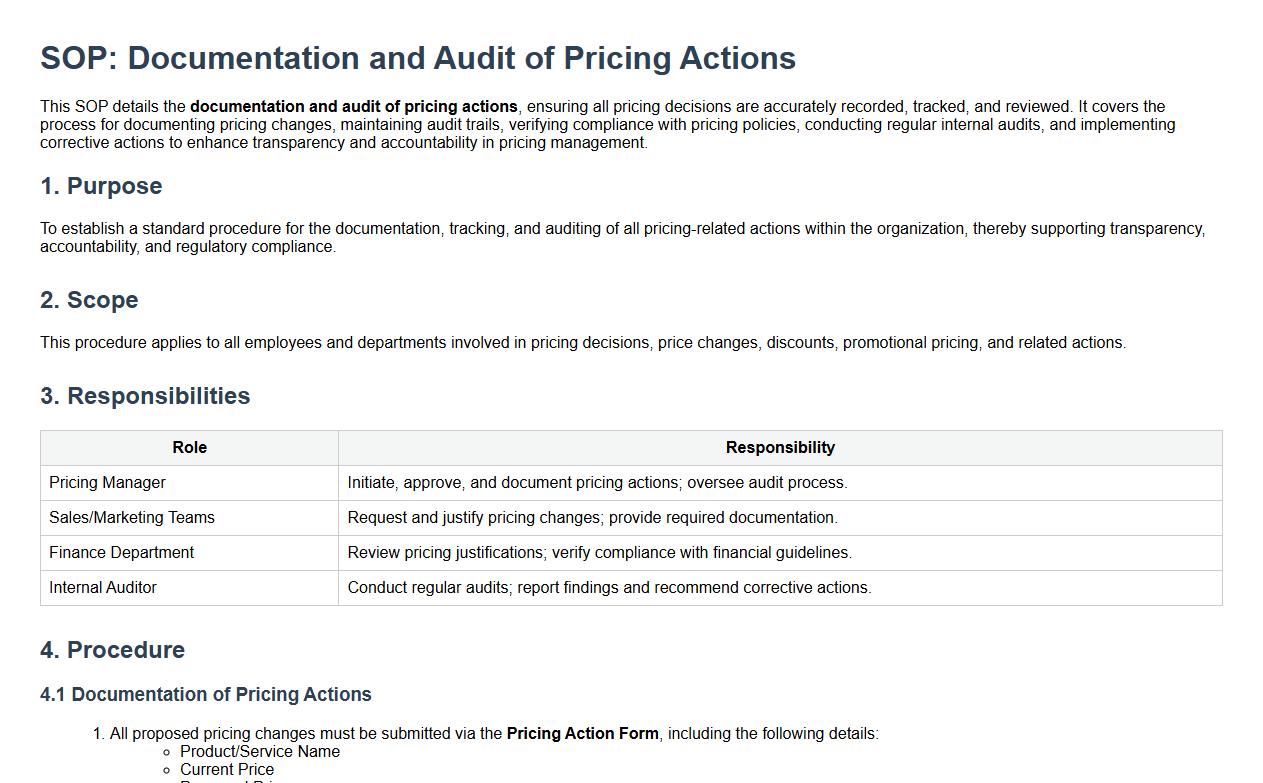
Task: Click the Internal Auditor responsibility description
Action: [609, 588]
